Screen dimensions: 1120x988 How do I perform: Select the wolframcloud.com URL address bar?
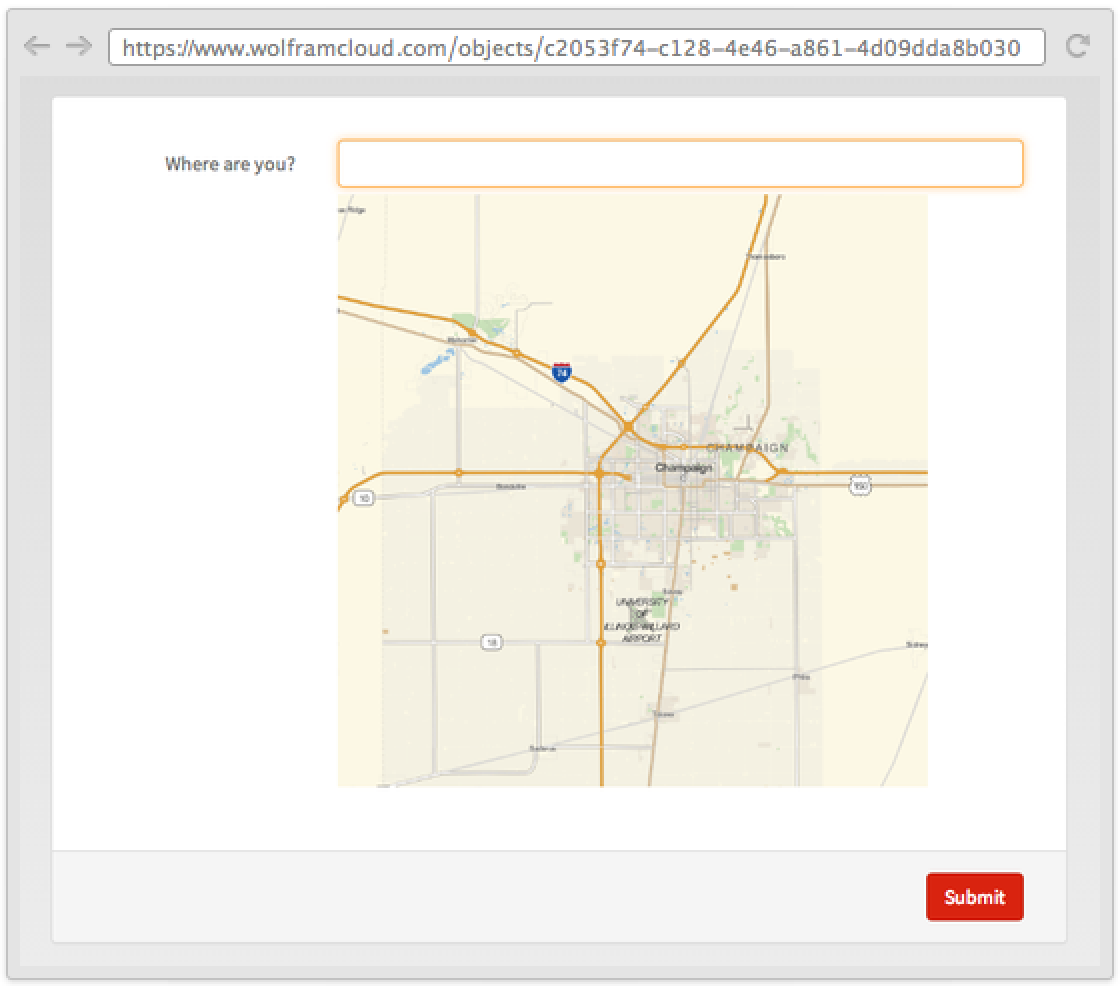576,47
